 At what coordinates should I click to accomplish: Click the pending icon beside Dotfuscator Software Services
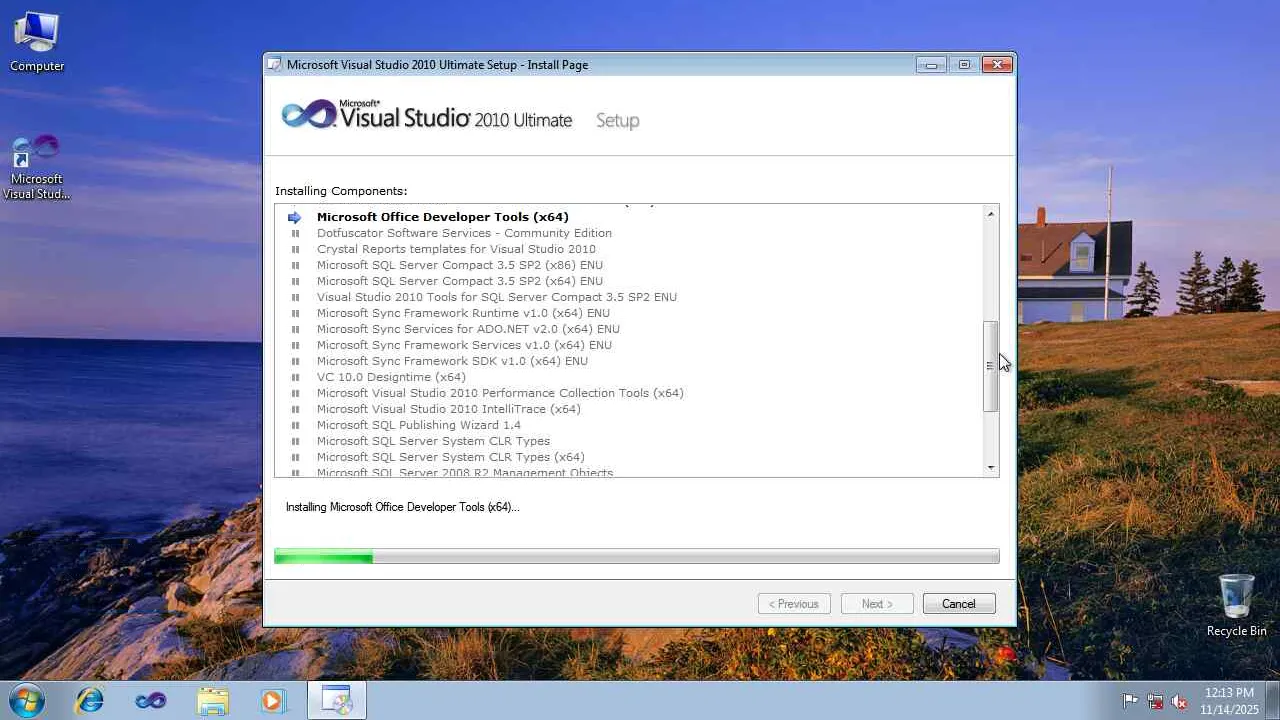[295, 233]
